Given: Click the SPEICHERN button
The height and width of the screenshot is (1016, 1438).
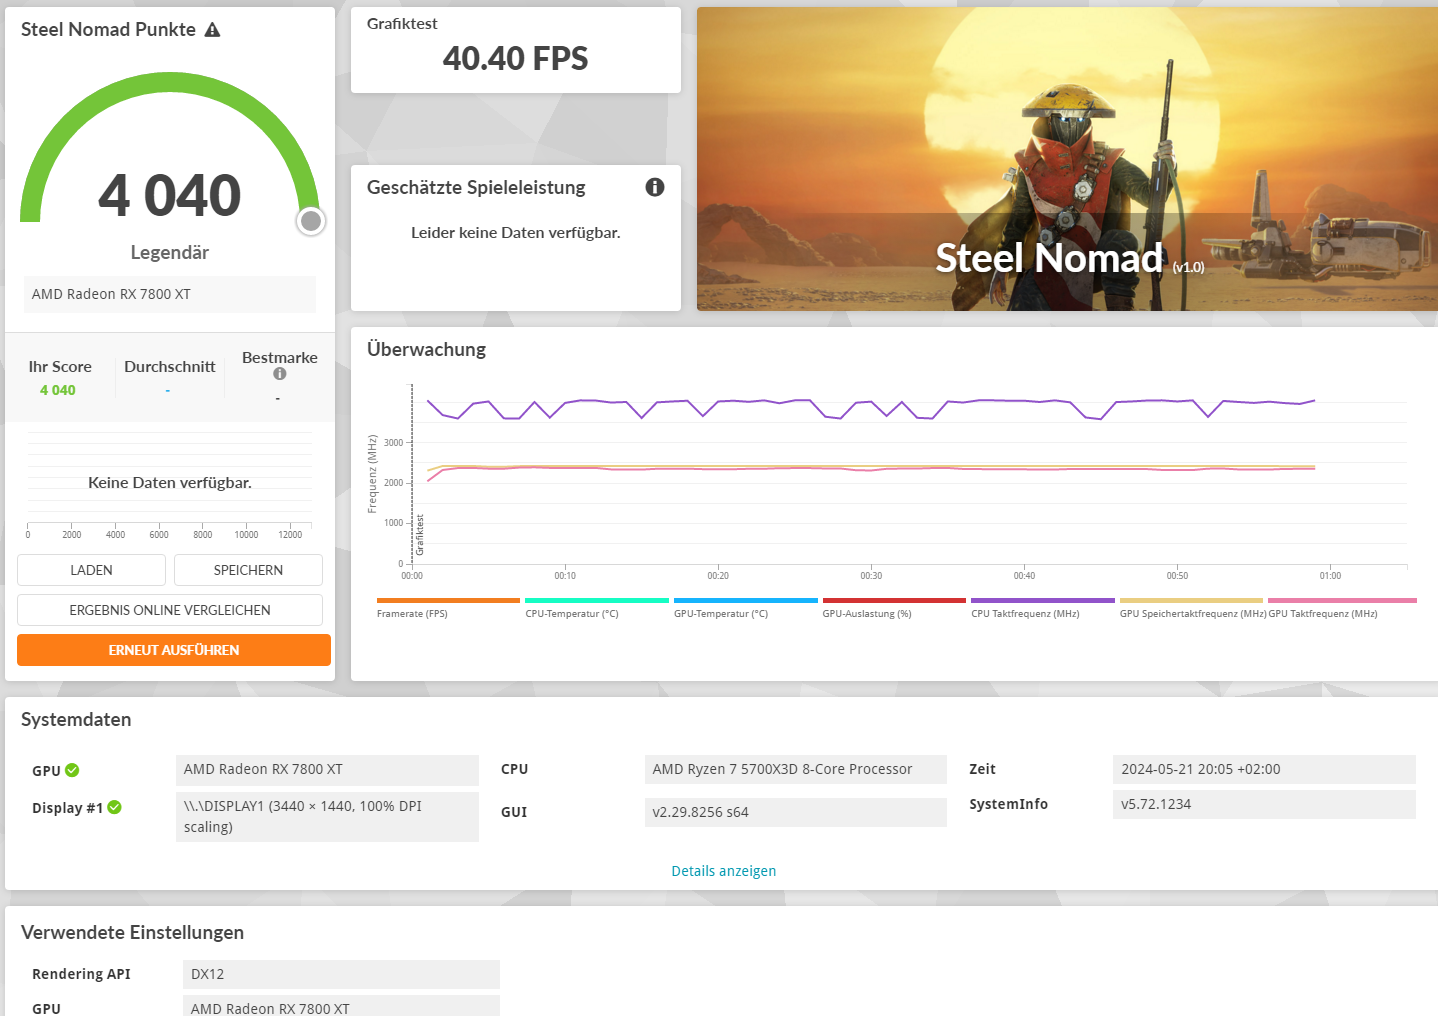Looking at the screenshot, I should [x=248, y=570].
